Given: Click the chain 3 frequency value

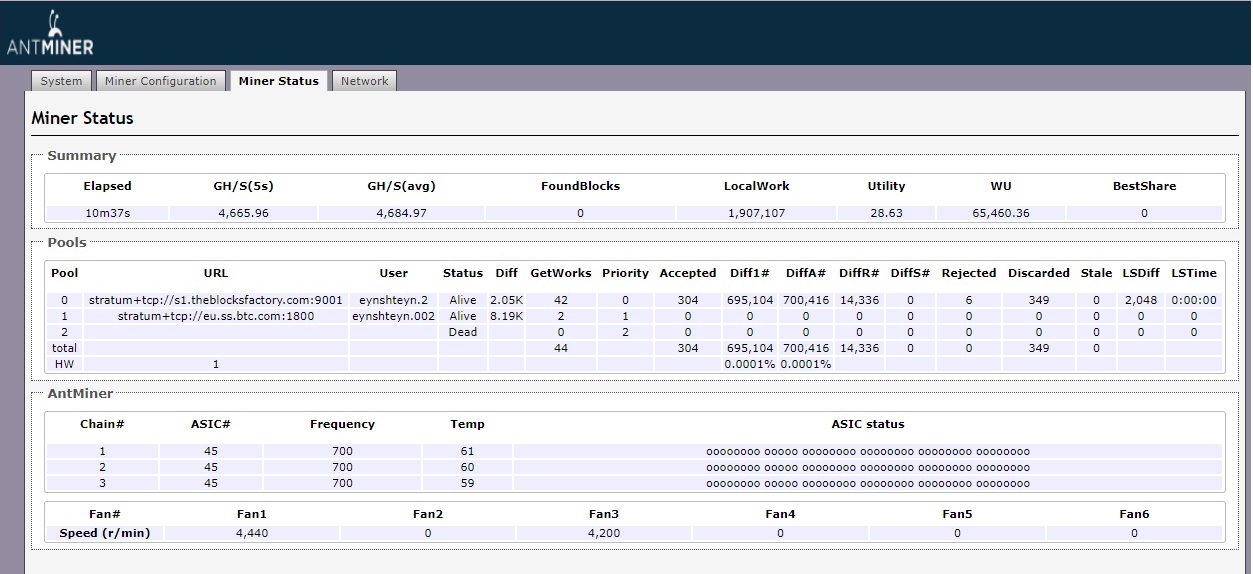Looking at the screenshot, I should pos(342,484).
